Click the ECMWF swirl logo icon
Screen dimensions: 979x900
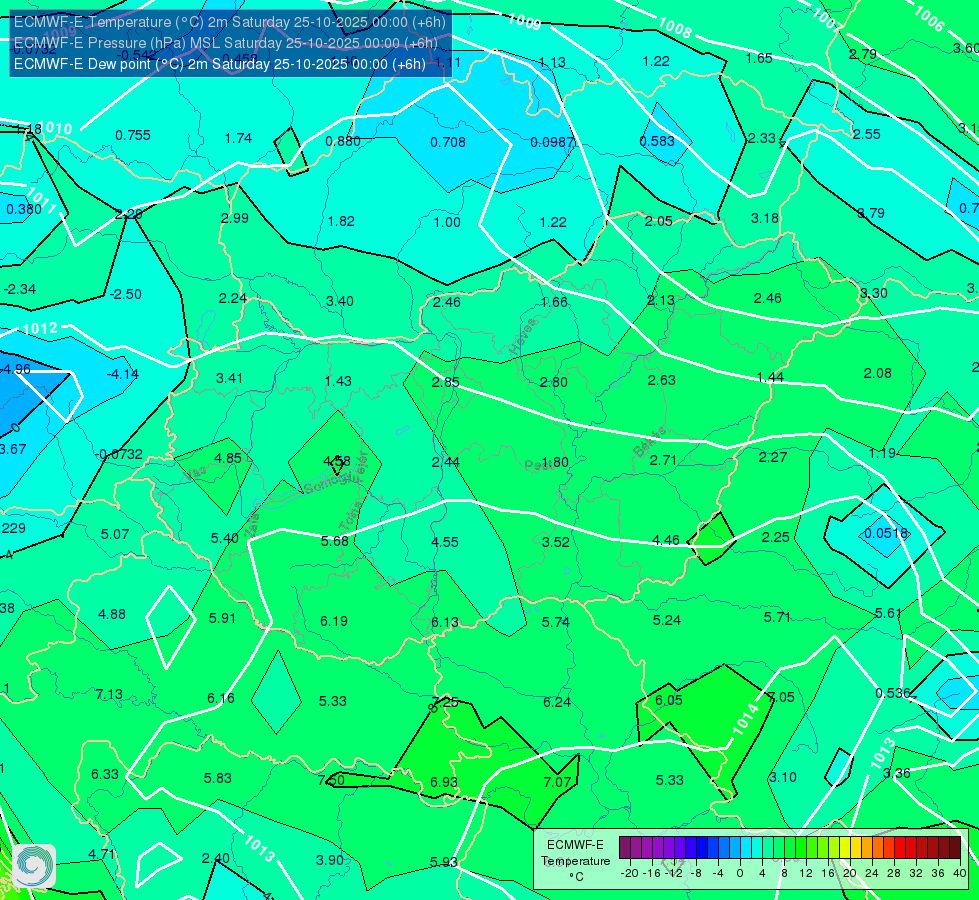(34, 866)
